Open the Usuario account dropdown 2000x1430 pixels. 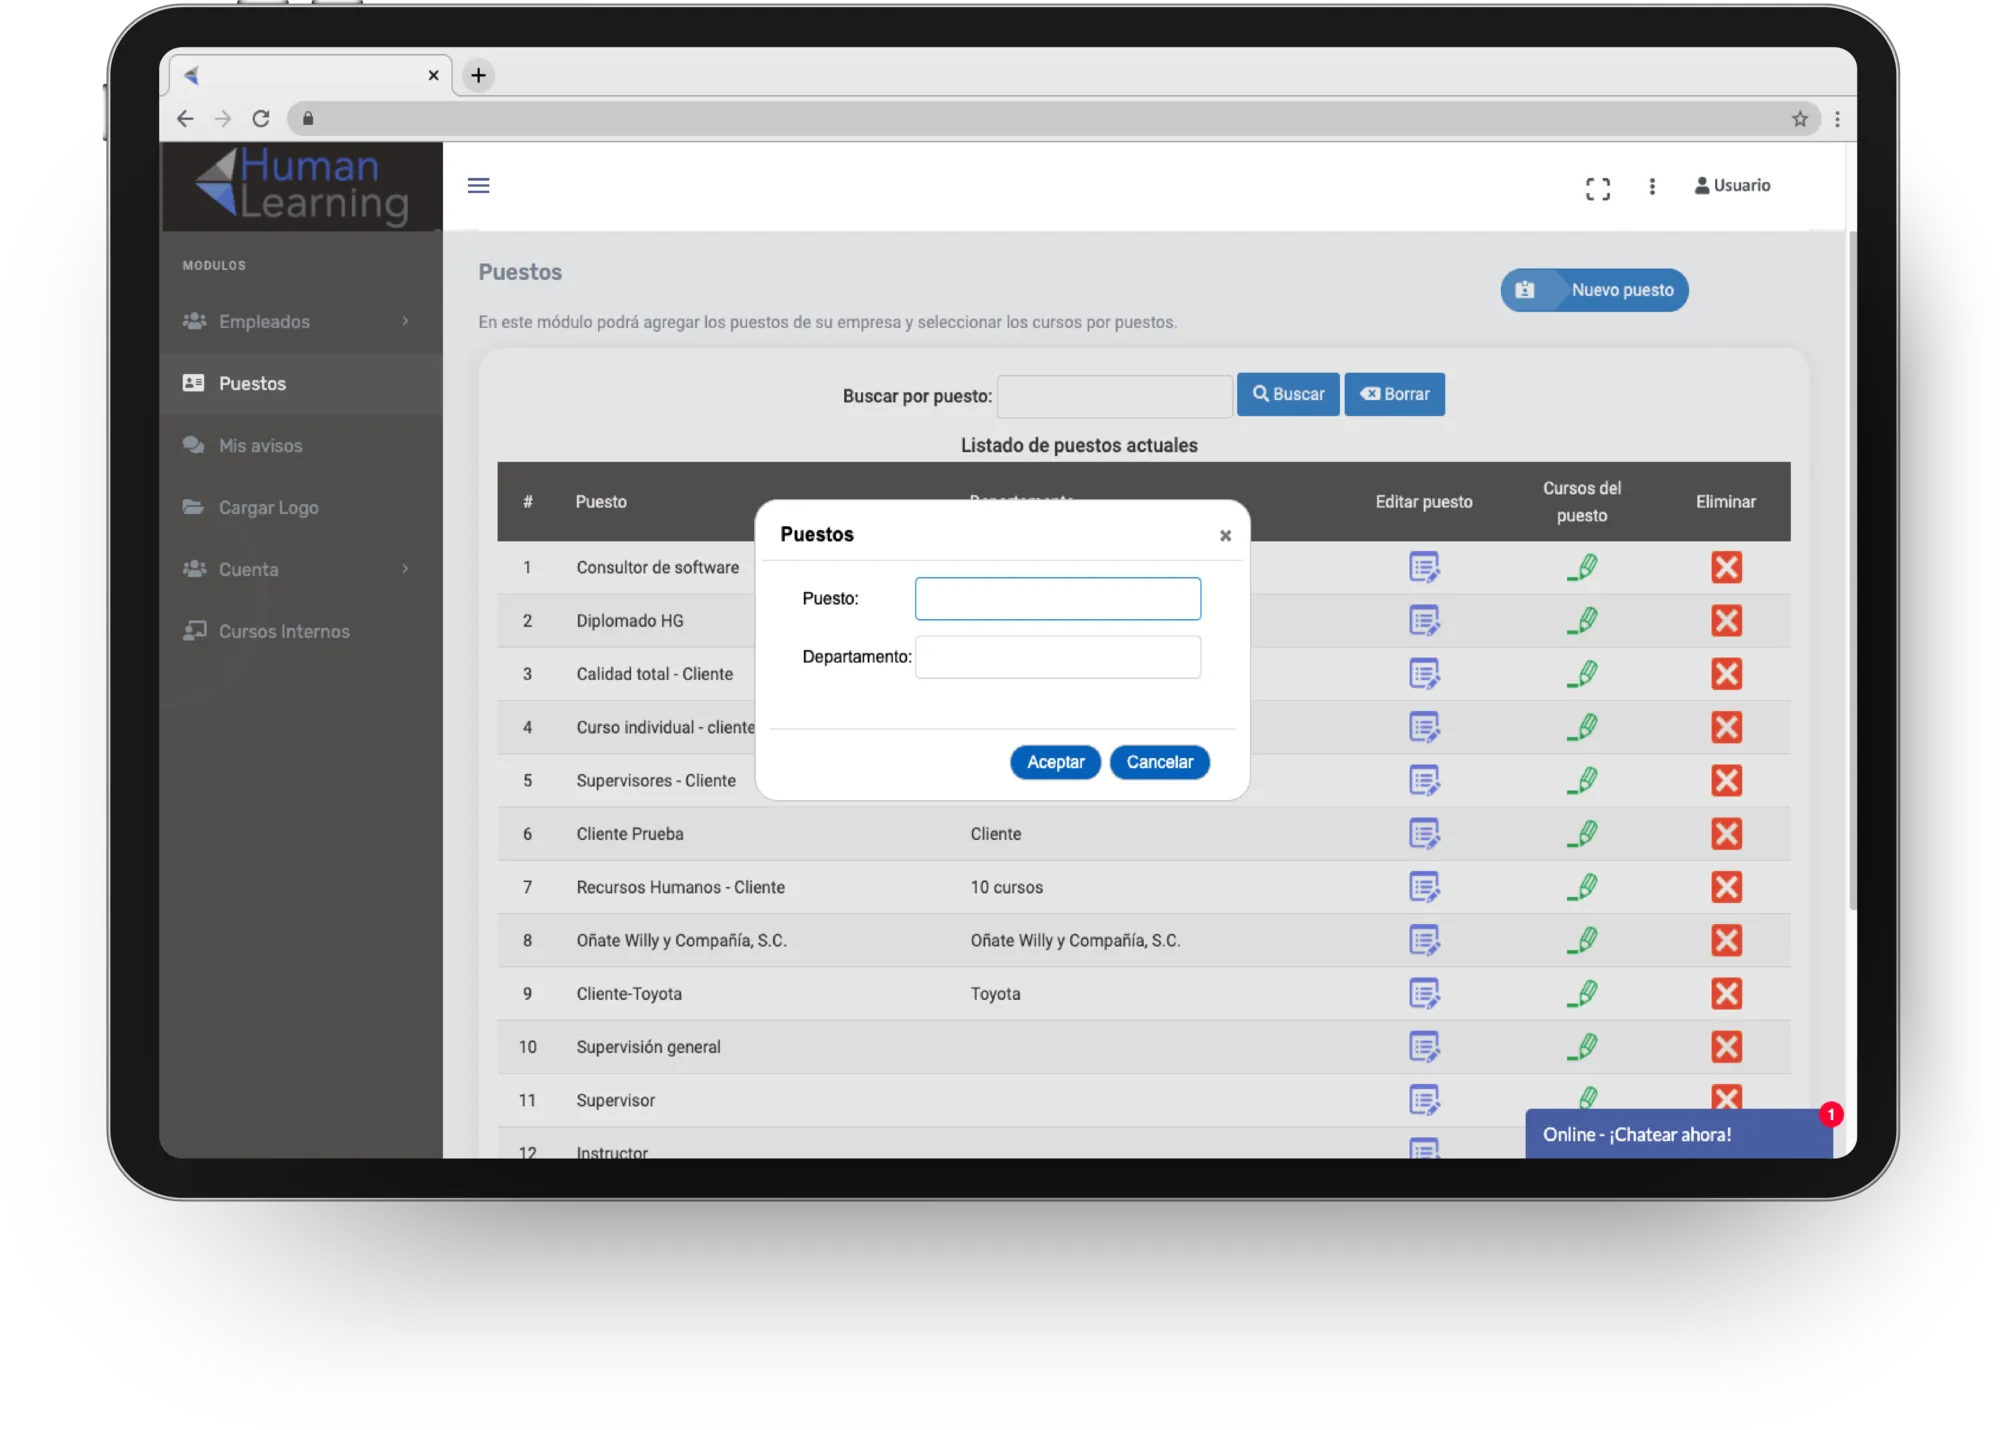point(1732,186)
